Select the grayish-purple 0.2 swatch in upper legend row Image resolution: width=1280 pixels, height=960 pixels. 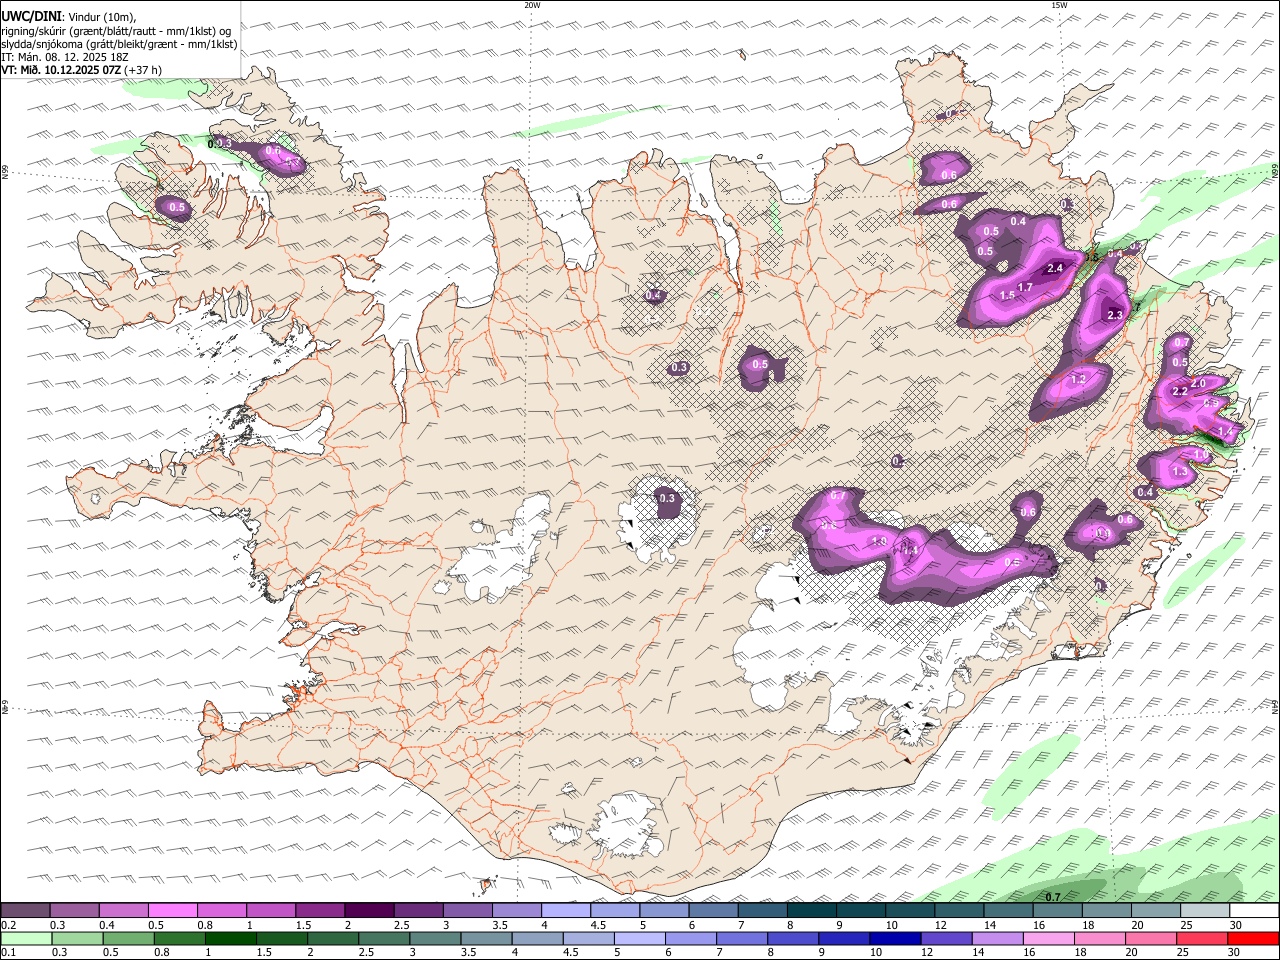pyautogui.click(x=26, y=911)
